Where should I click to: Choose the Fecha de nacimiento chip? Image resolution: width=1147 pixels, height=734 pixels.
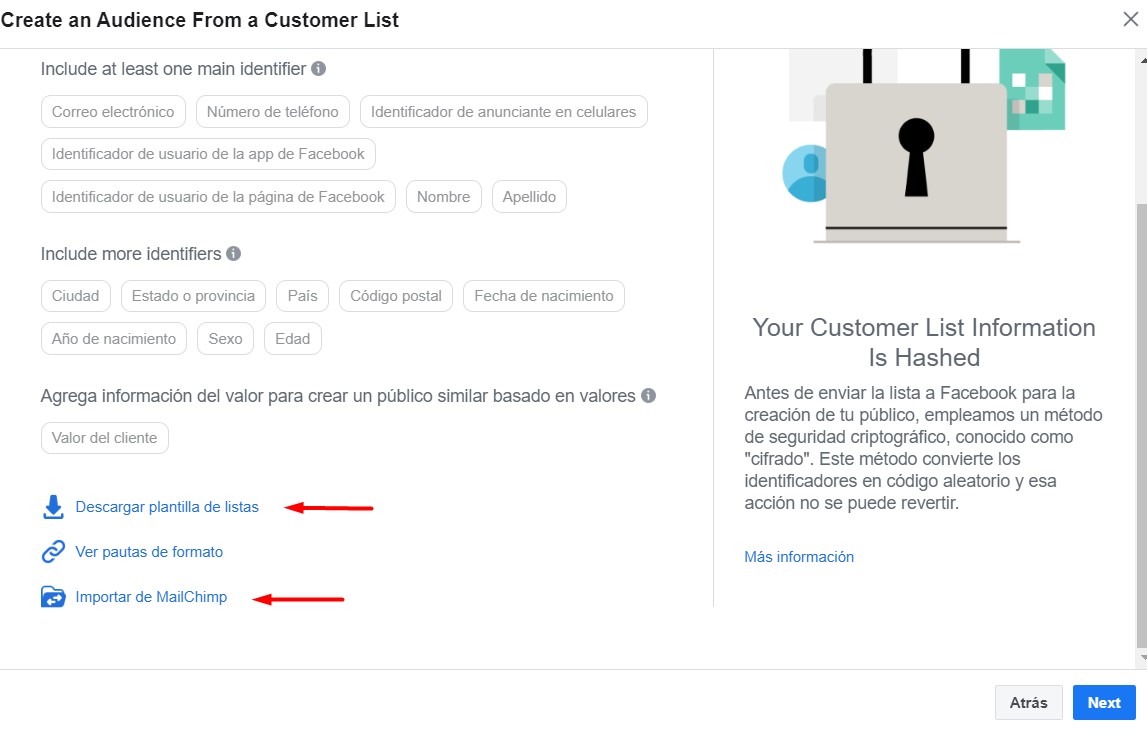[544, 296]
